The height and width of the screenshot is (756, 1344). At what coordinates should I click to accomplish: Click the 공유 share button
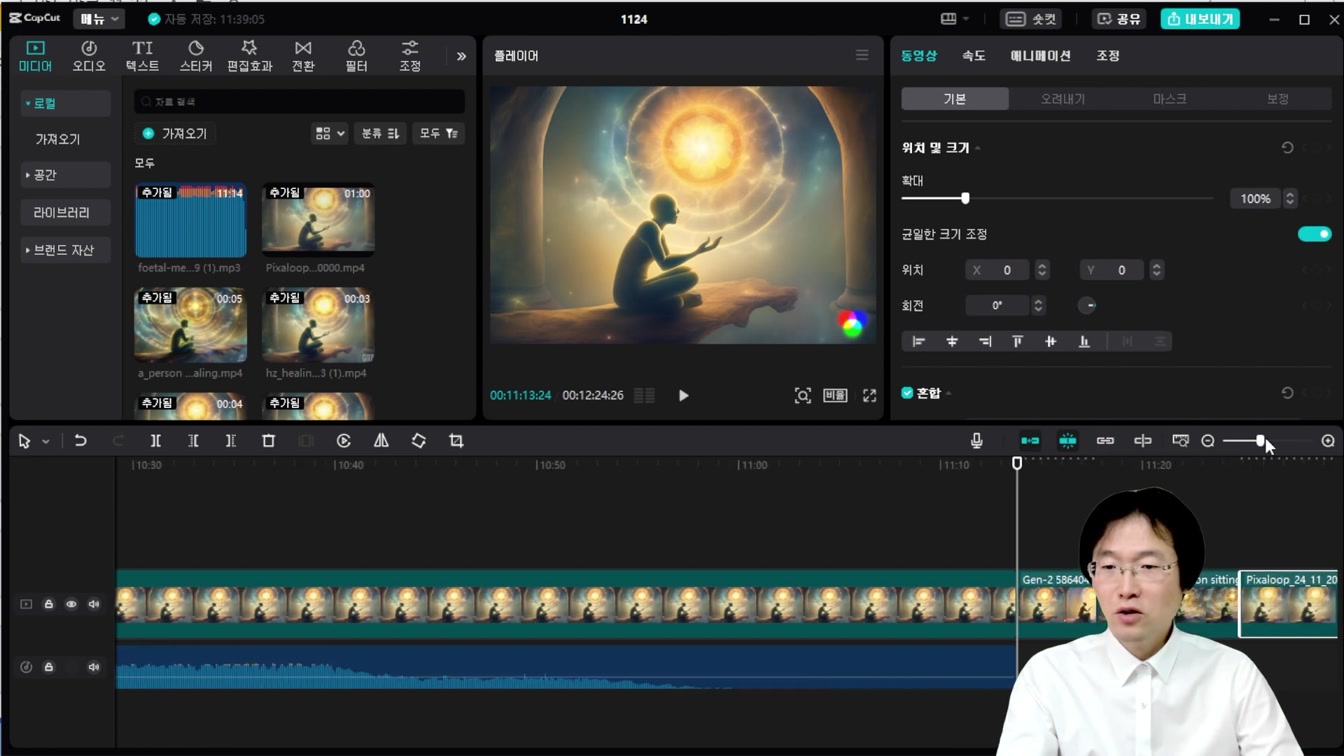(x=1119, y=19)
